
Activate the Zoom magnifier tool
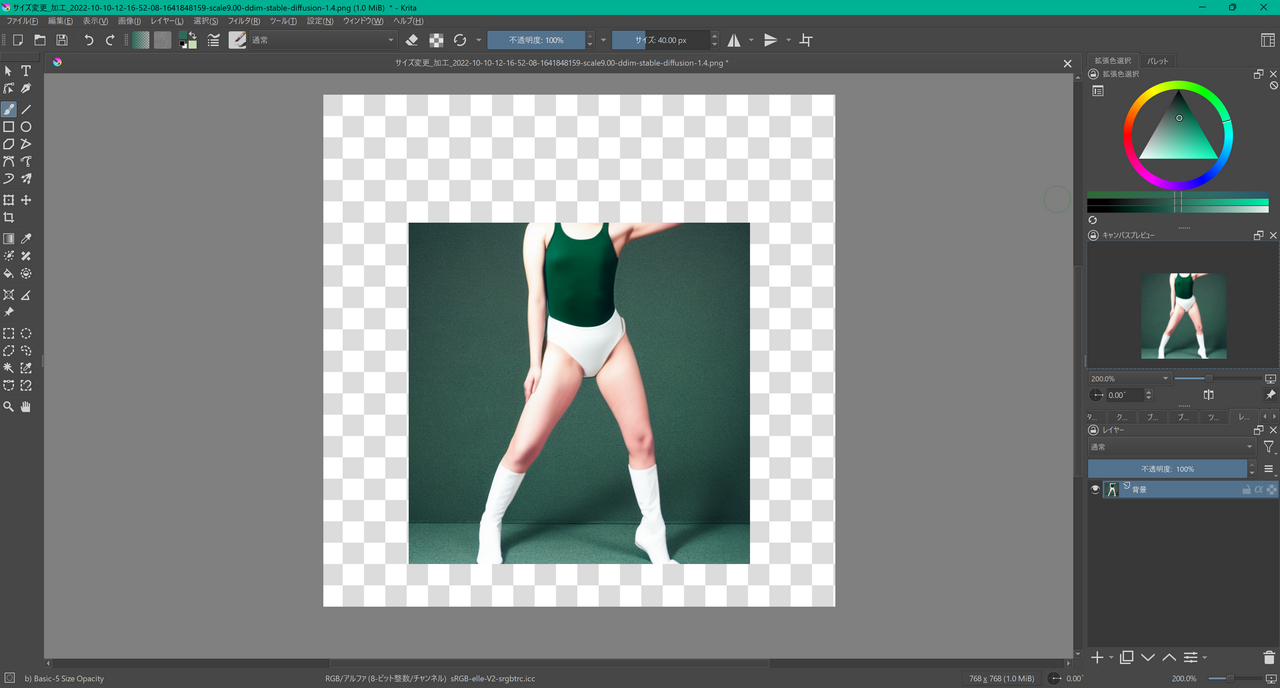tap(9, 407)
